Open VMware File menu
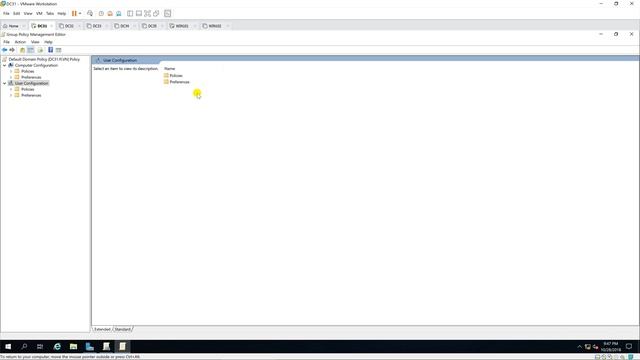 tap(6, 13)
